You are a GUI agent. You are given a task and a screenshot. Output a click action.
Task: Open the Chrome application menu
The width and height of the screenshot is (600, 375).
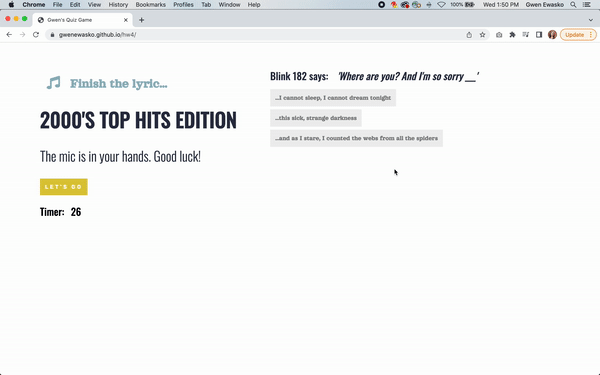[x=34, y=5]
